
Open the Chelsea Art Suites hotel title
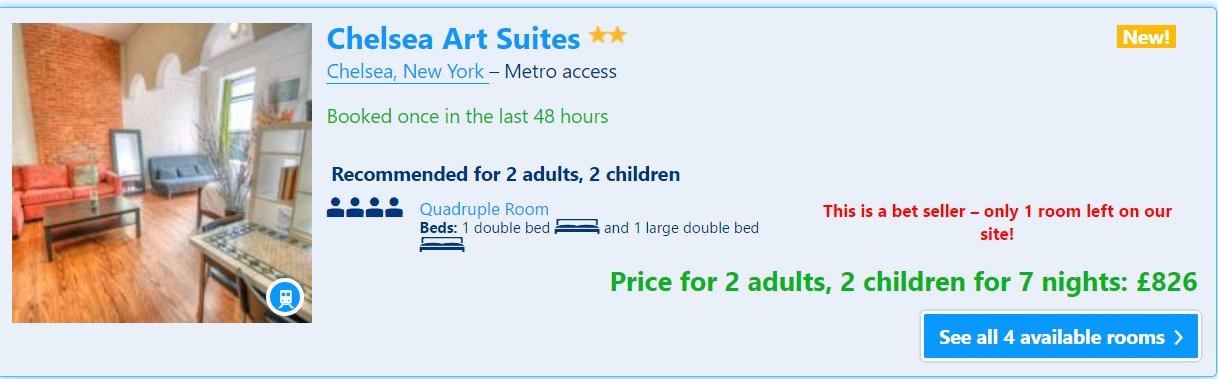coord(453,39)
